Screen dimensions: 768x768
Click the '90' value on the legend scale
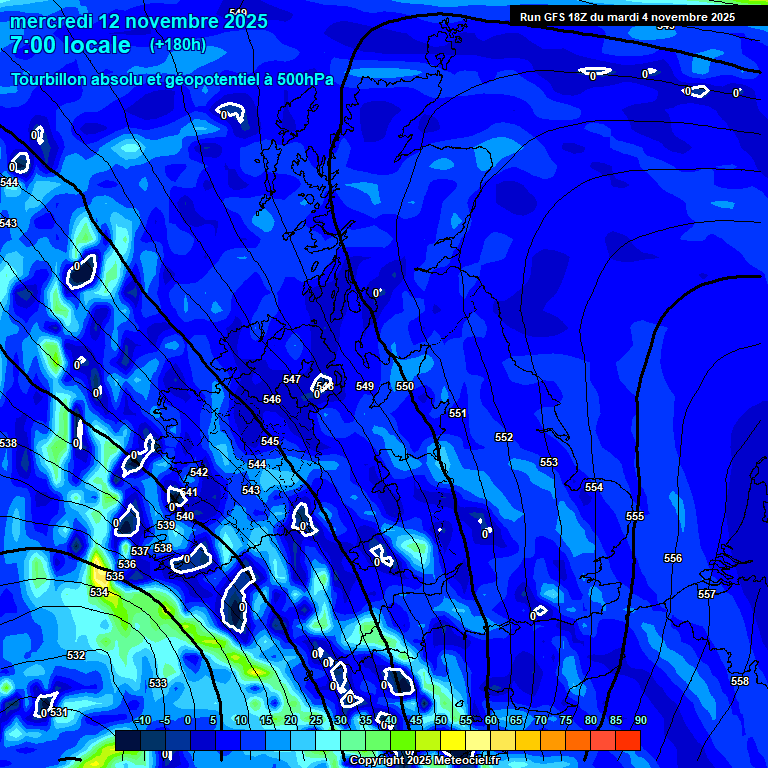coord(640,721)
